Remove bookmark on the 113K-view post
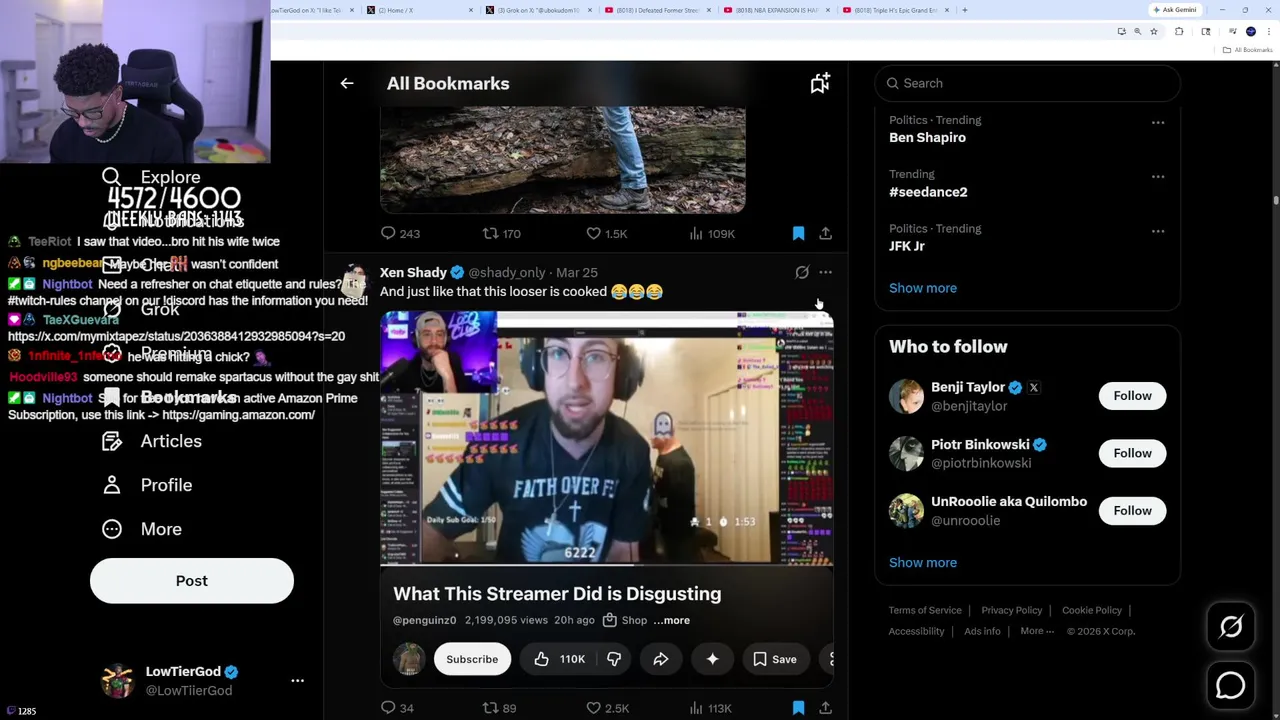1280x720 pixels. click(x=798, y=708)
